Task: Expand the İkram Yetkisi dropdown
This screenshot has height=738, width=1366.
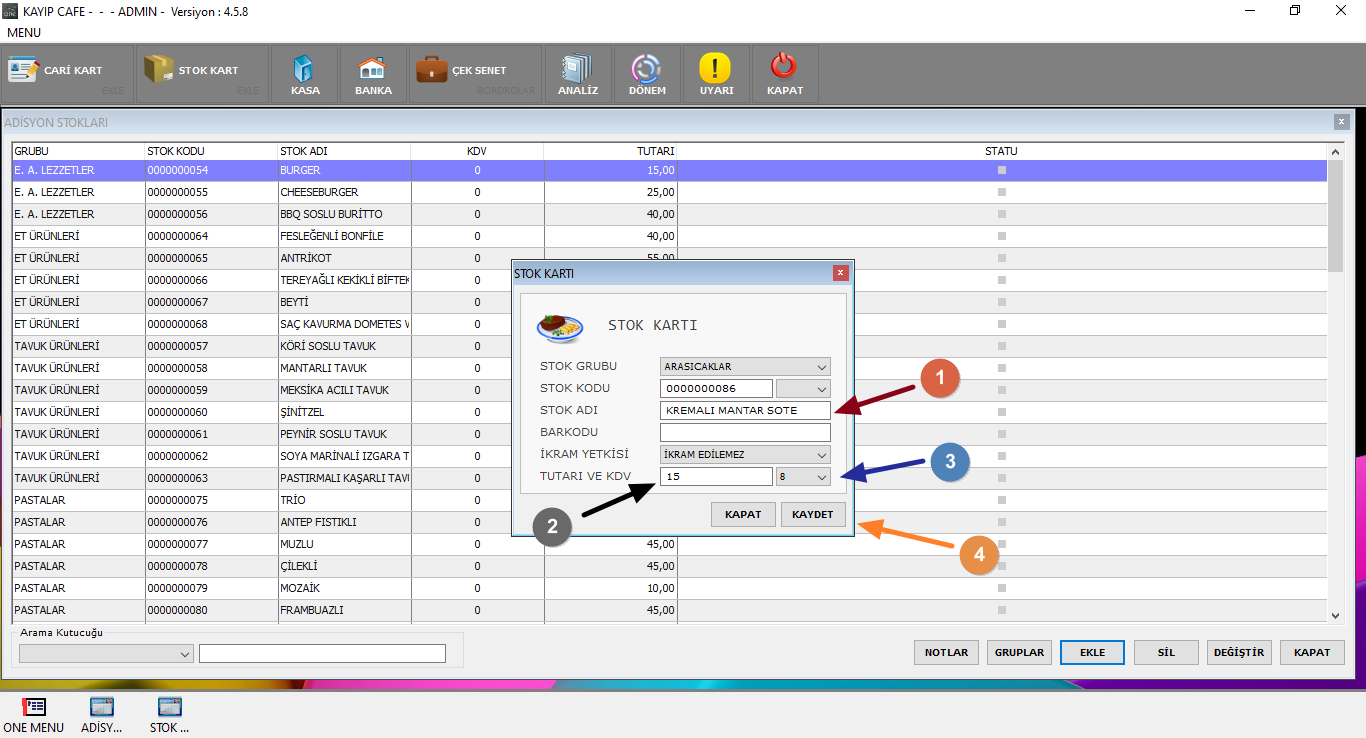Action: [x=821, y=455]
